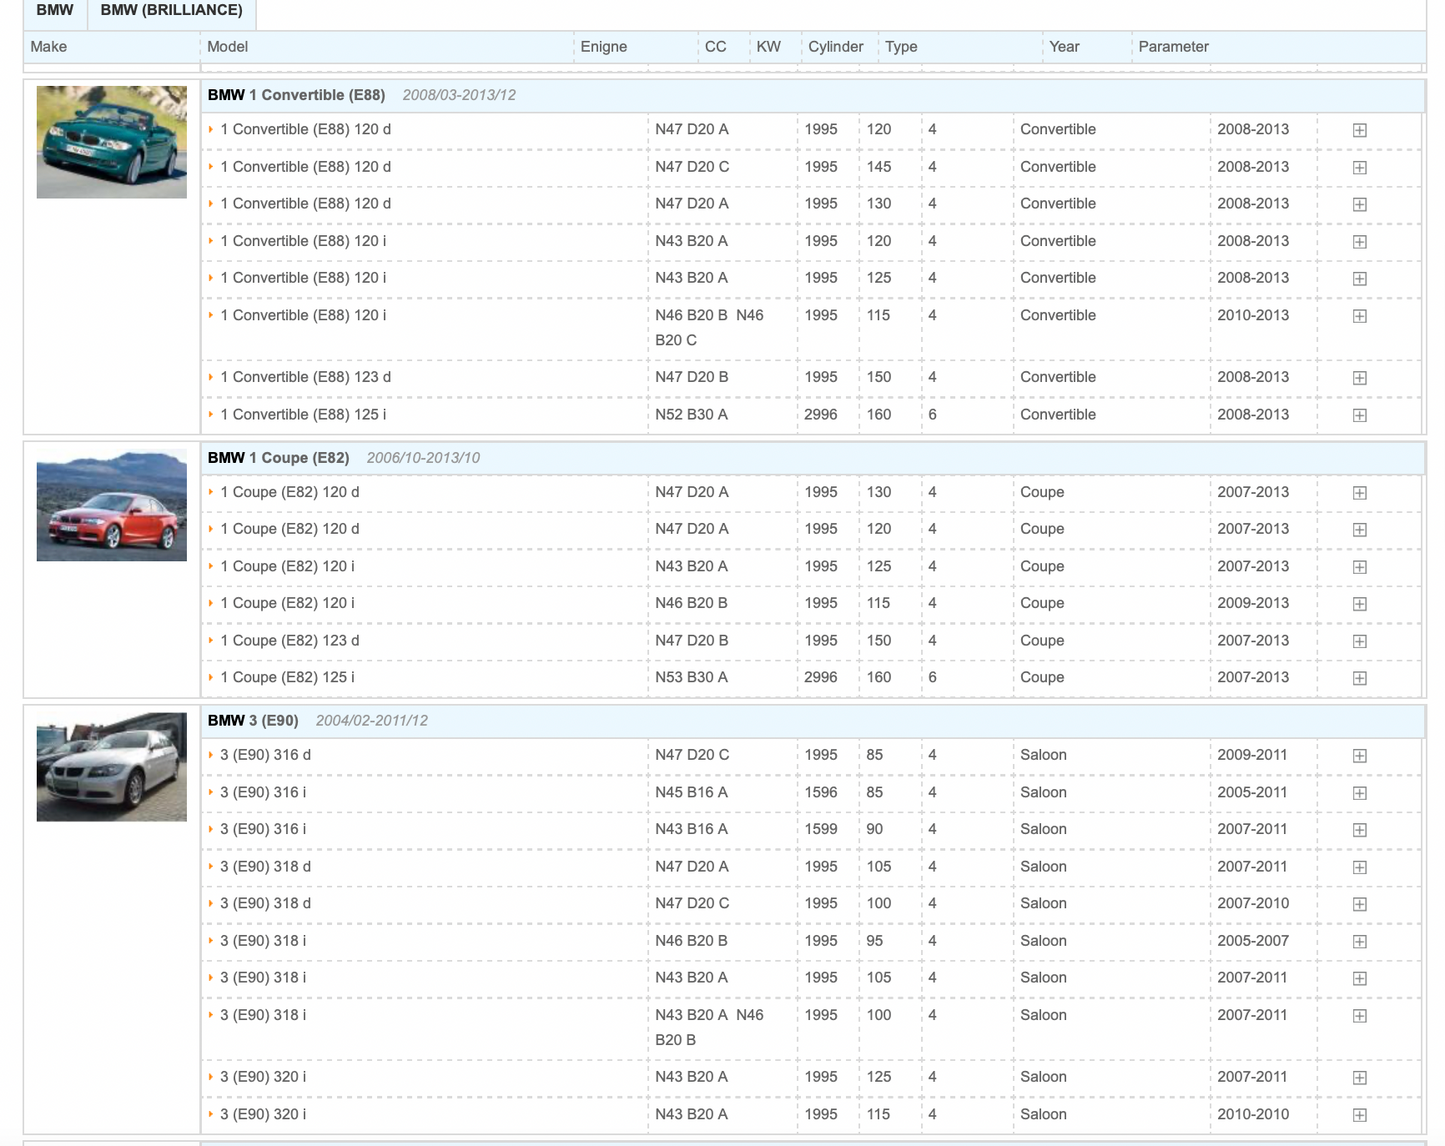
Task: Click the KW column header
Action: point(769,47)
